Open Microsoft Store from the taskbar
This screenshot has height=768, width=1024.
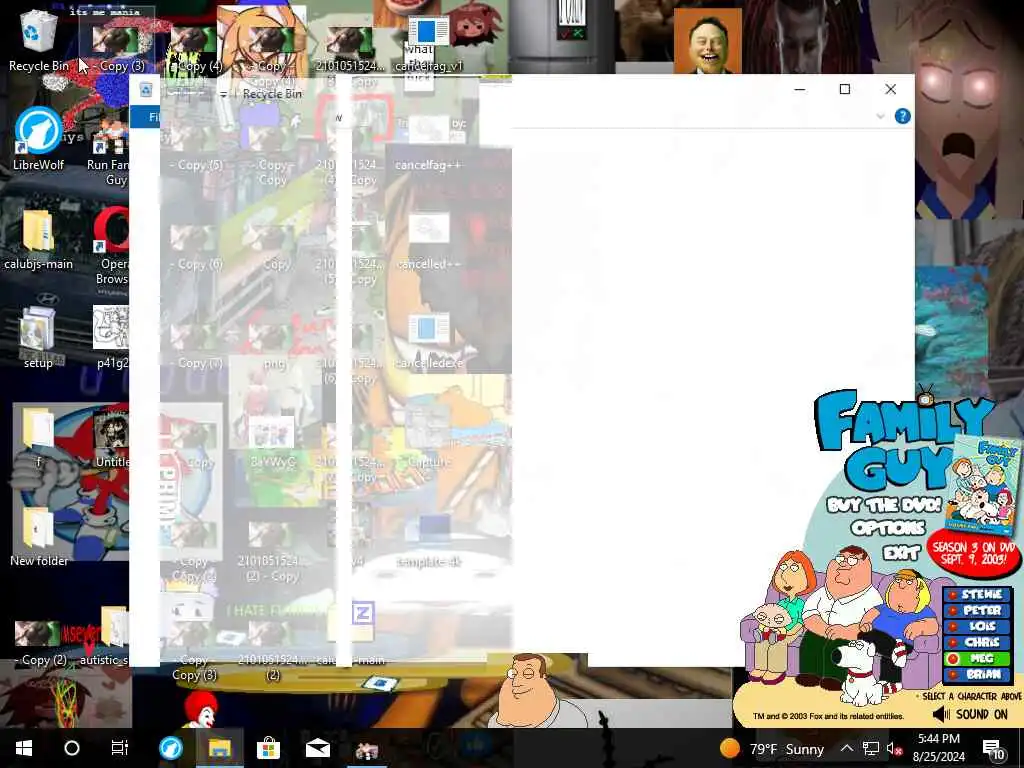coord(268,748)
